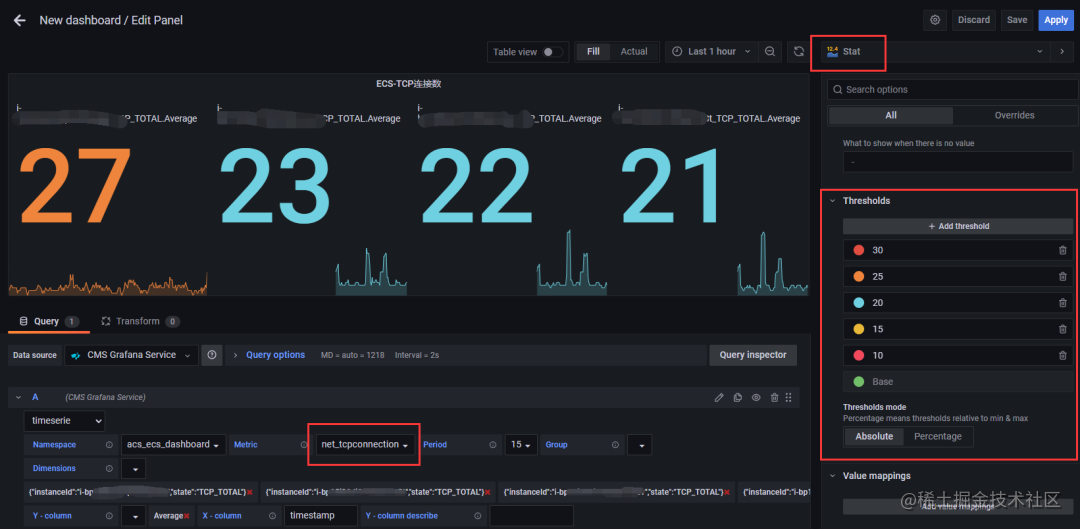The height and width of the screenshot is (529, 1080).
Task: Open the timeserie type dropdown
Action: pyautogui.click(x=65, y=421)
